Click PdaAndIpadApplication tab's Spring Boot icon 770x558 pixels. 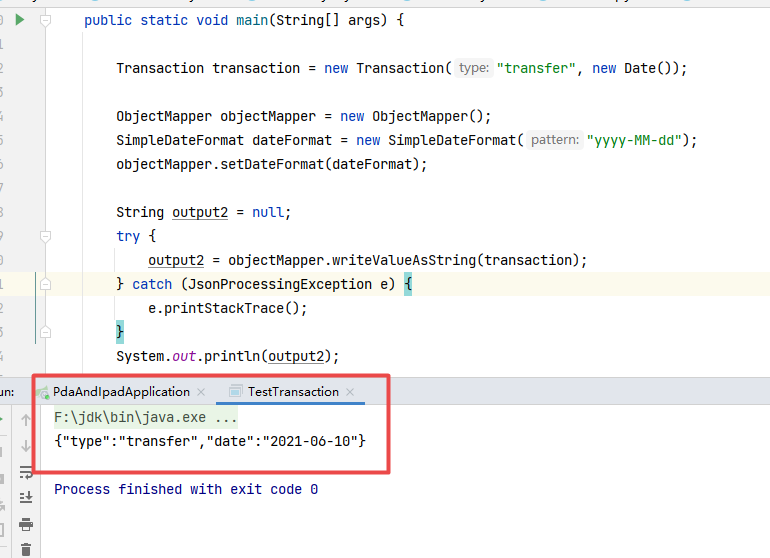click(x=43, y=392)
